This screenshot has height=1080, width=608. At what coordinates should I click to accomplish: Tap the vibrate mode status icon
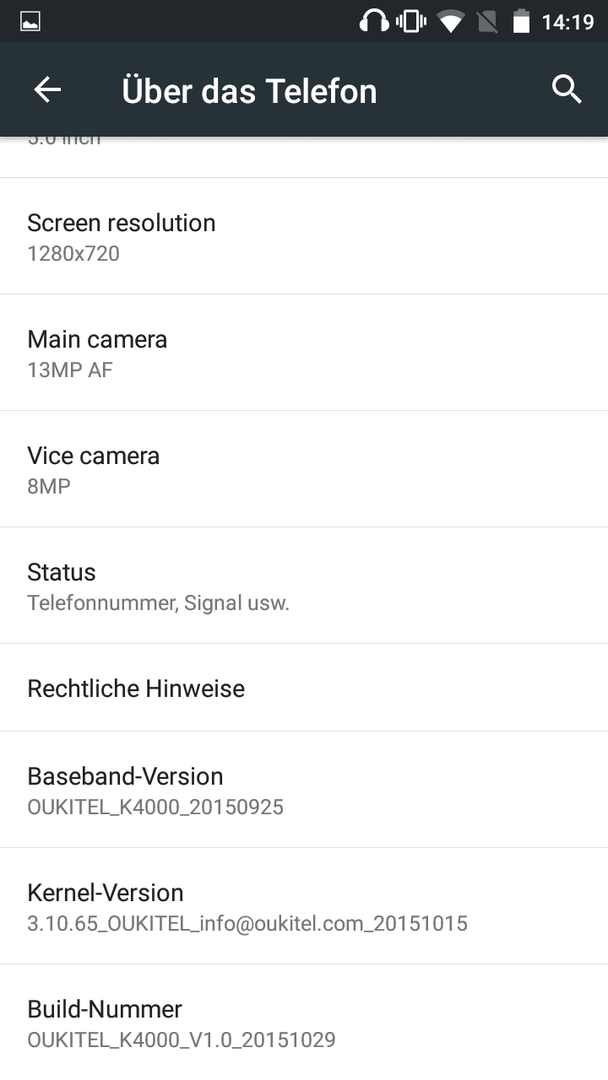[x=411, y=22]
